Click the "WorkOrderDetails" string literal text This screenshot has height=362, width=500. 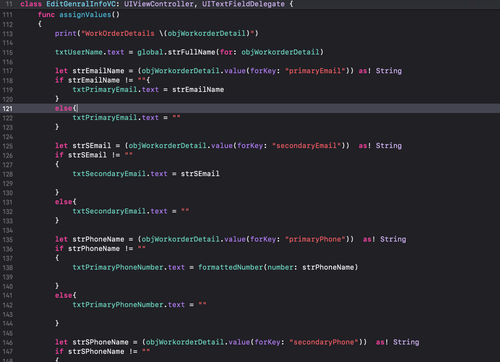[x=120, y=33]
